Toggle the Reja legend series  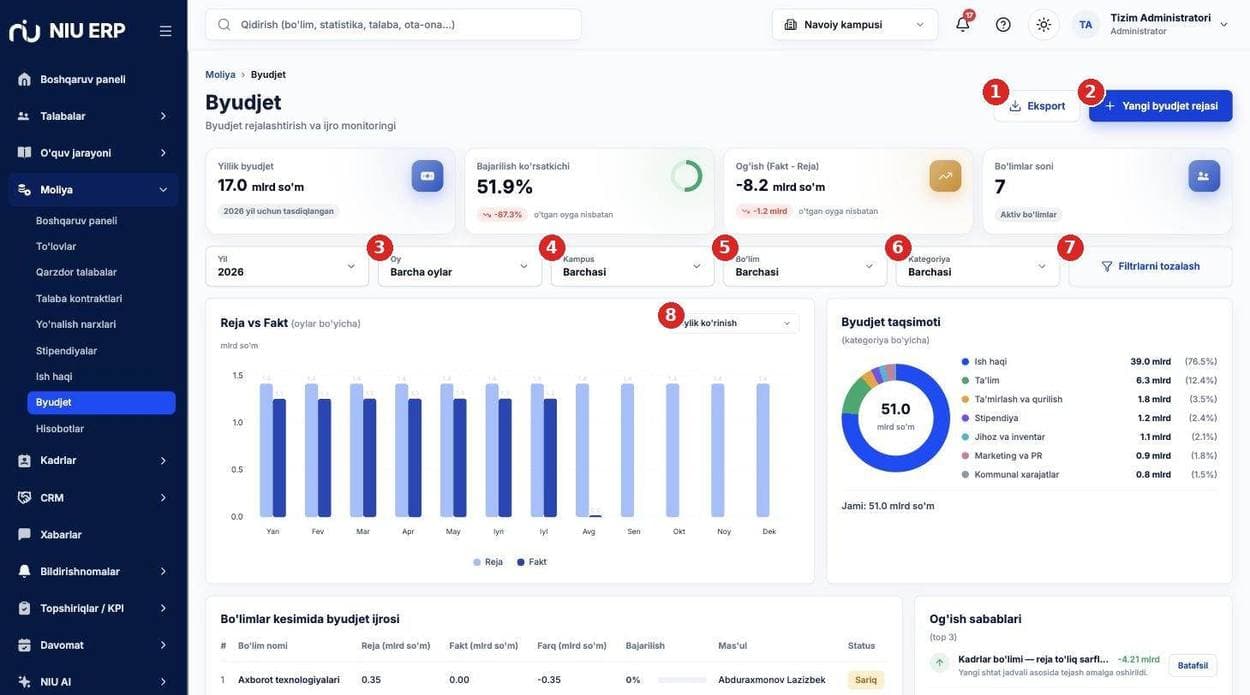tap(488, 562)
